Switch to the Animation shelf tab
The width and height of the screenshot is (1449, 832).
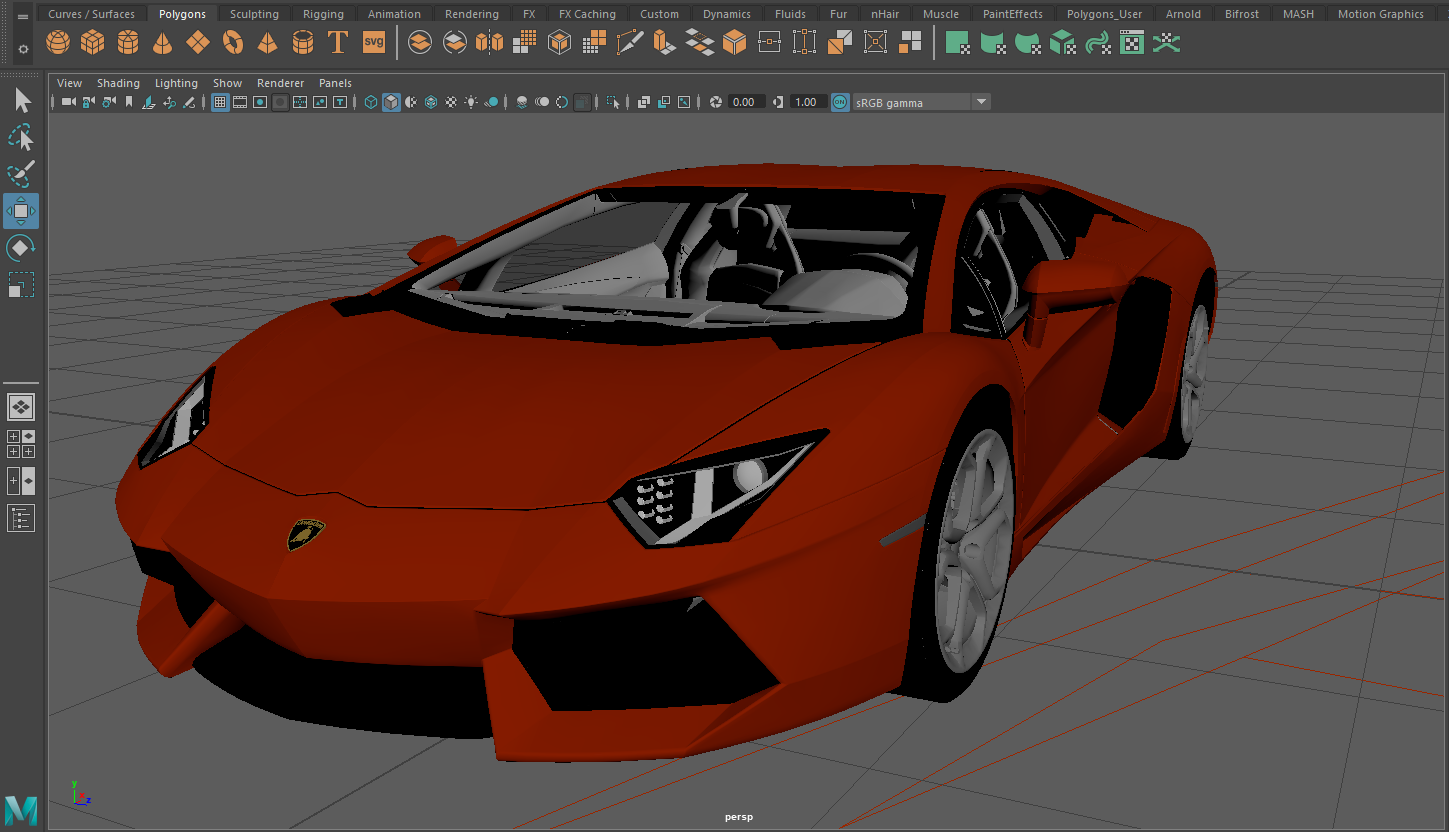(394, 14)
